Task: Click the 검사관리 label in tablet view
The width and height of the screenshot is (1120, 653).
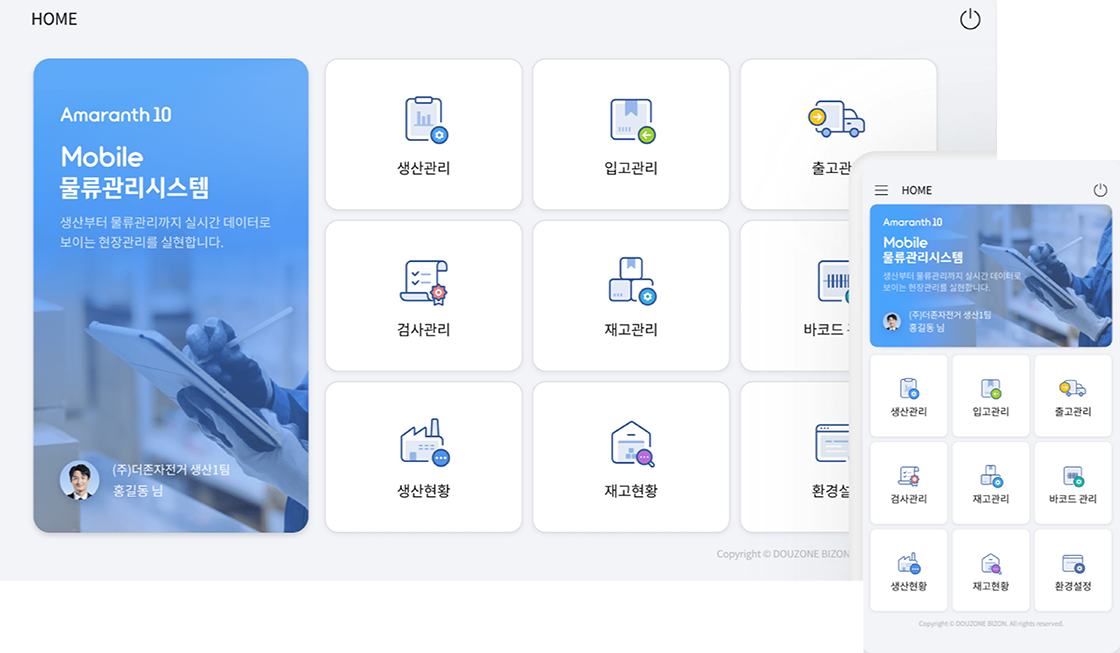Action: pyautogui.click(x=424, y=329)
